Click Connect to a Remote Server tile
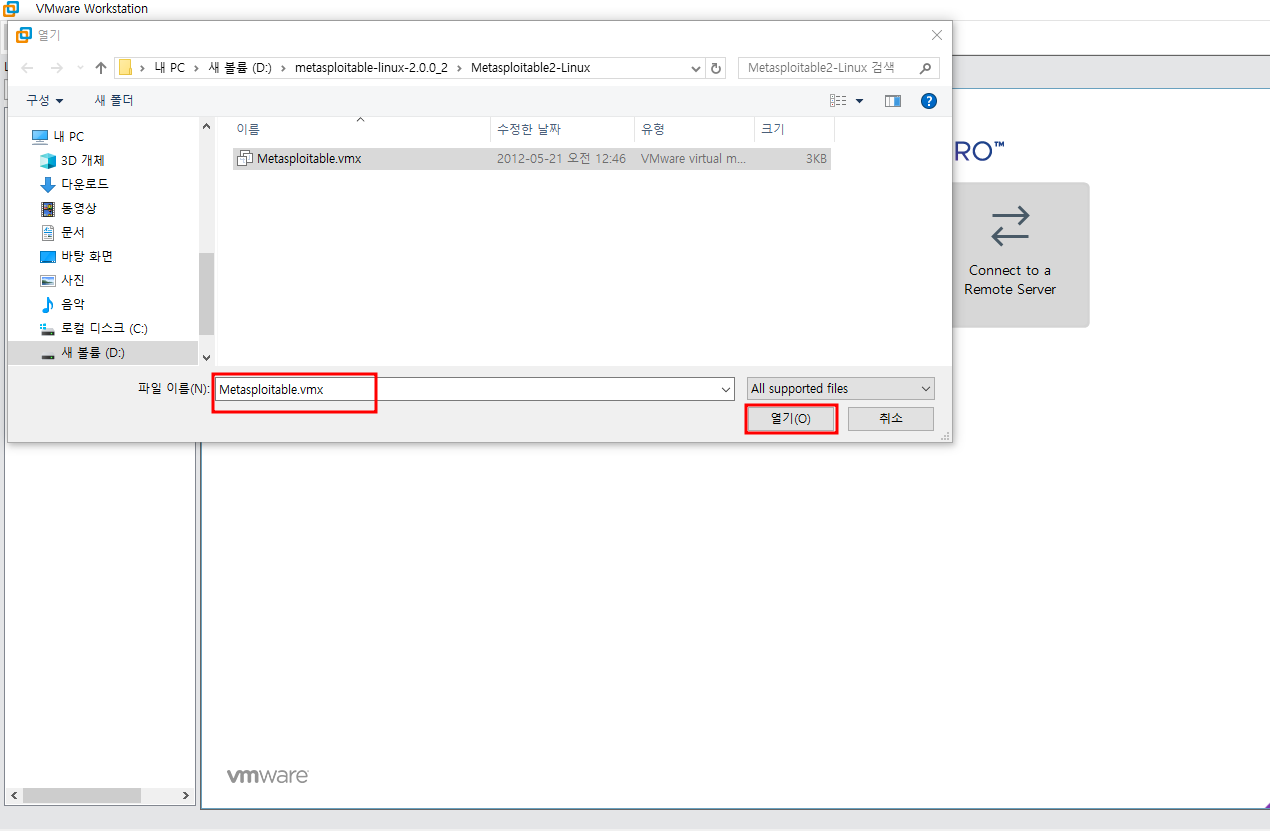 (1010, 255)
